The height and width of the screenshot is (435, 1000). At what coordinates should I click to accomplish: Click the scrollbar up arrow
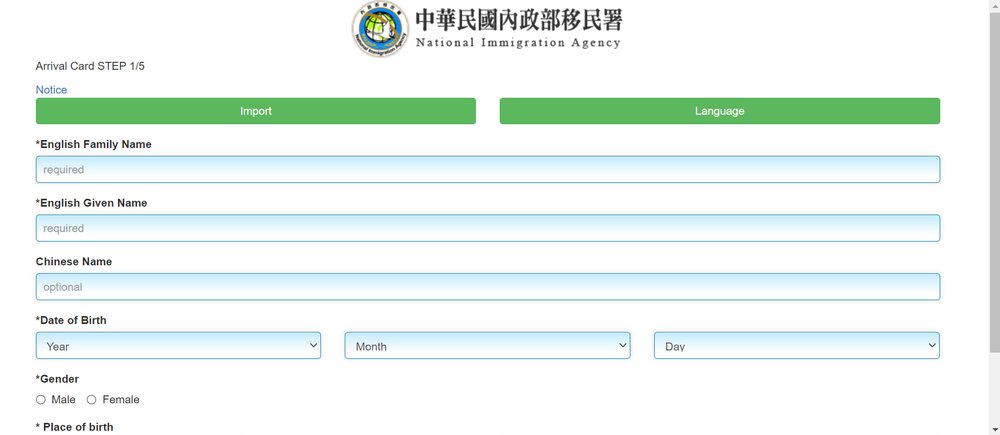994,5
